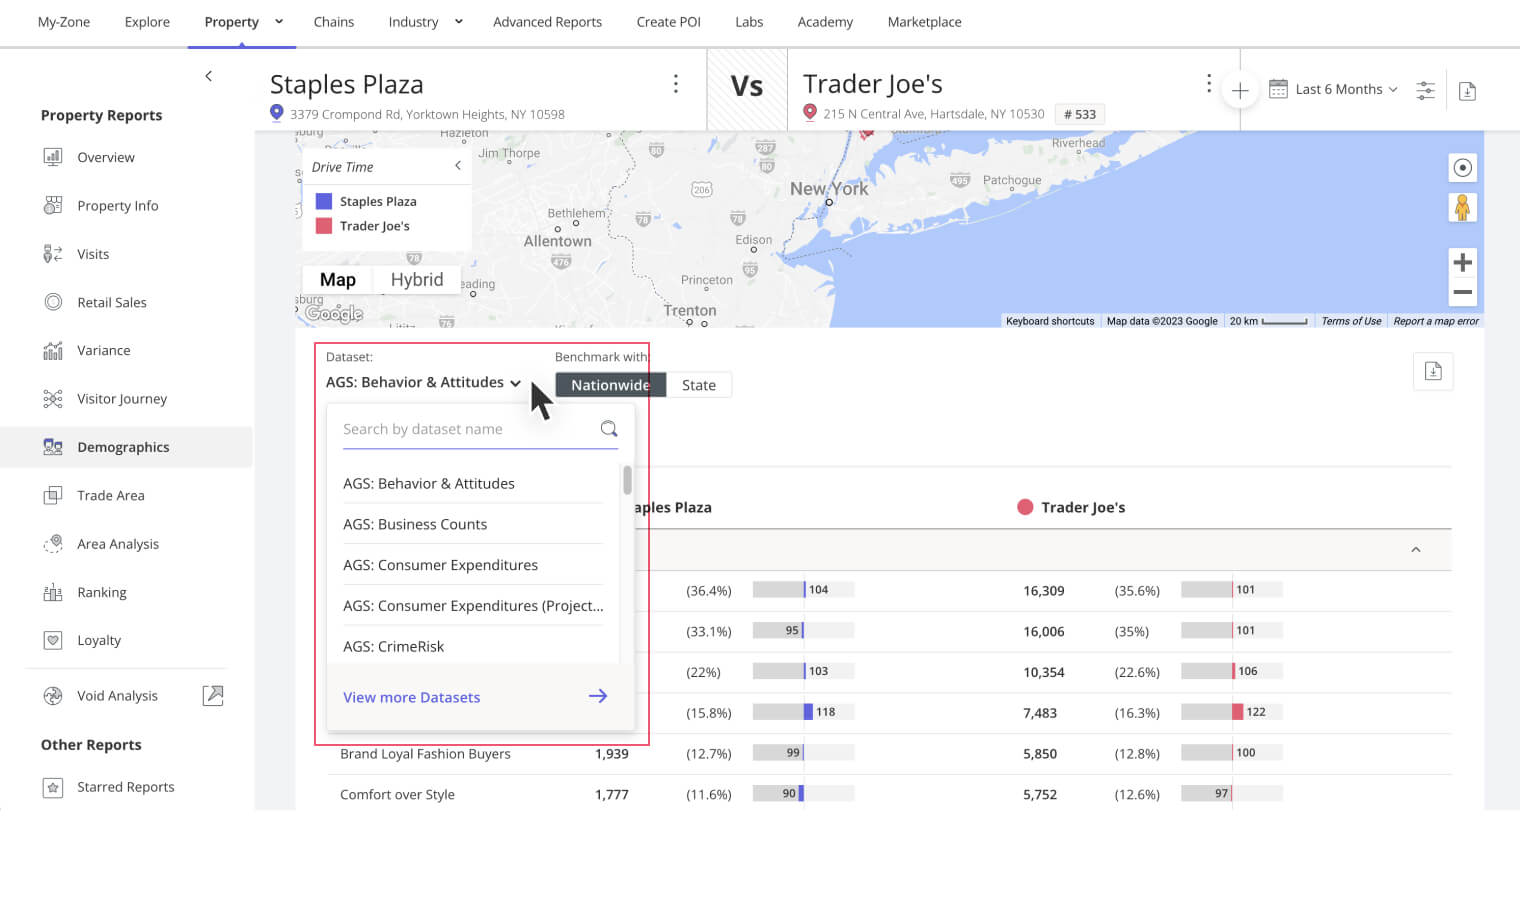This screenshot has height=902, width=1520.
Task: Click the dataset list scrollbar
Action: click(x=627, y=480)
